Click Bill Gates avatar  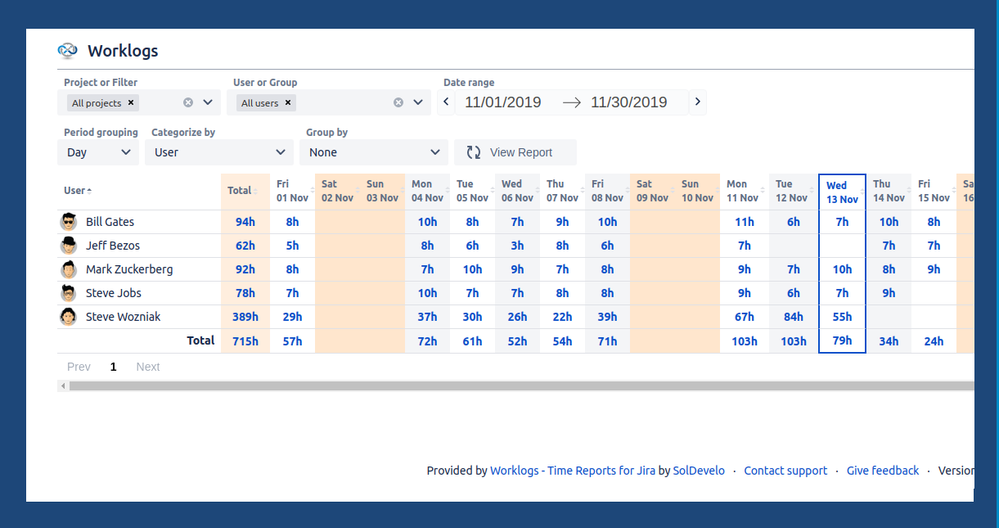(68, 222)
